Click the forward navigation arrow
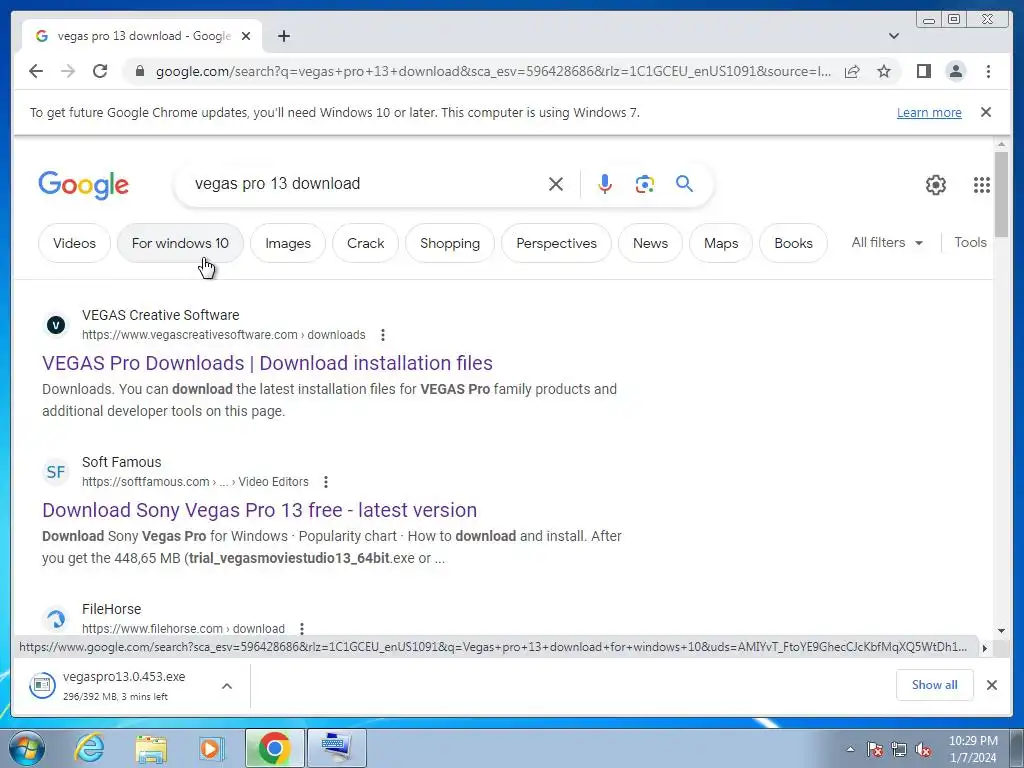Image resolution: width=1024 pixels, height=768 pixels. pos(68,71)
